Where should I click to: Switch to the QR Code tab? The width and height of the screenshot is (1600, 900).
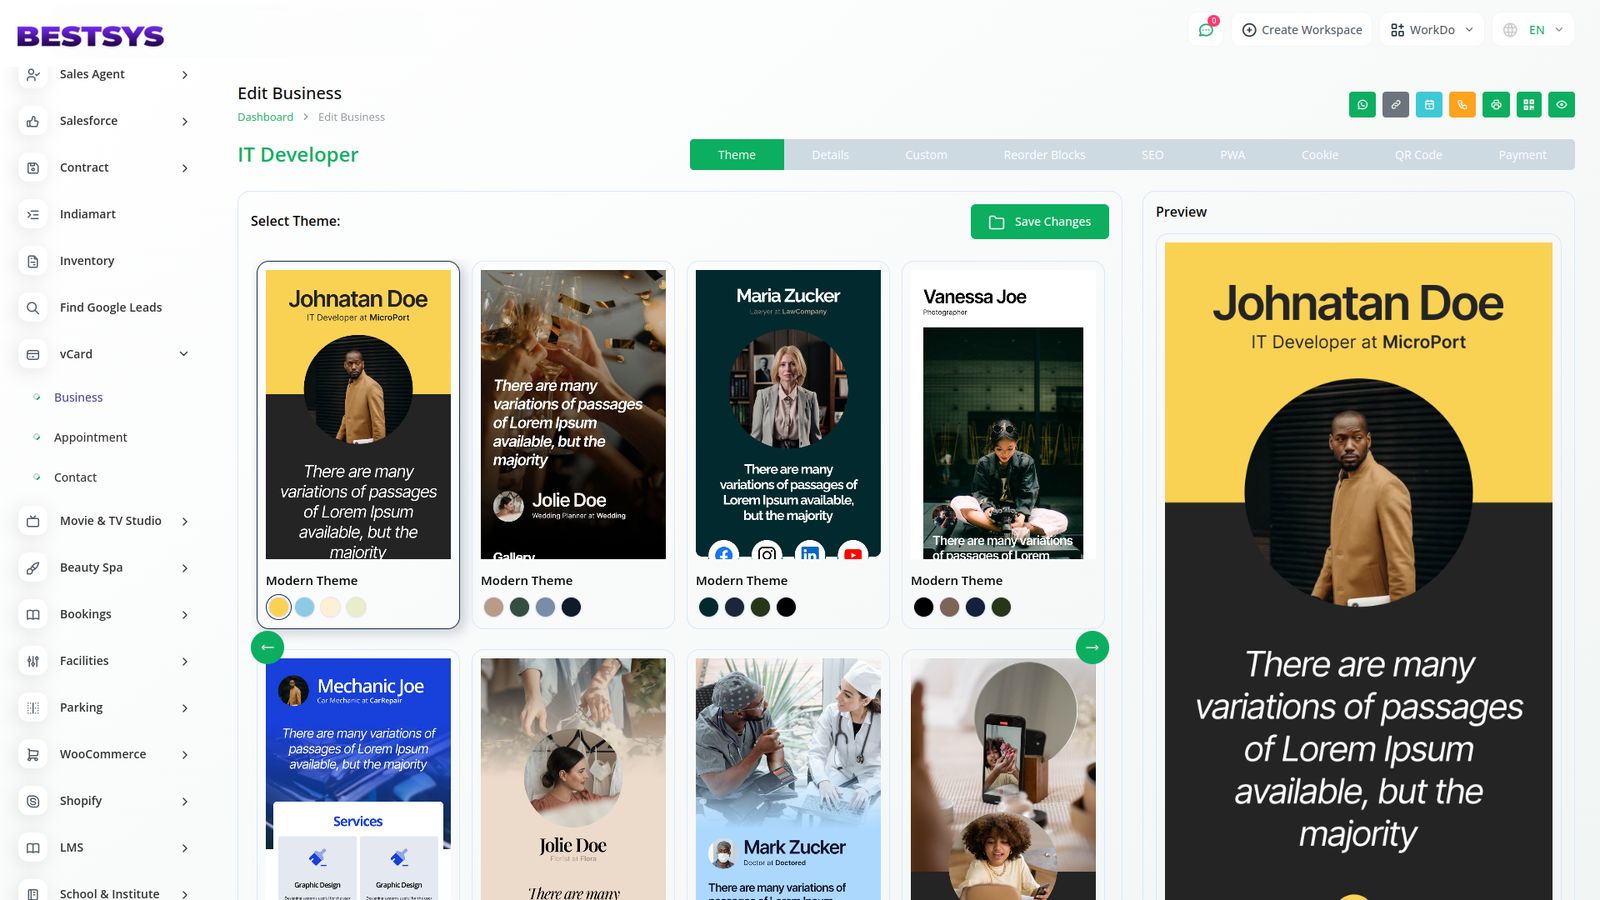point(1418,155)
